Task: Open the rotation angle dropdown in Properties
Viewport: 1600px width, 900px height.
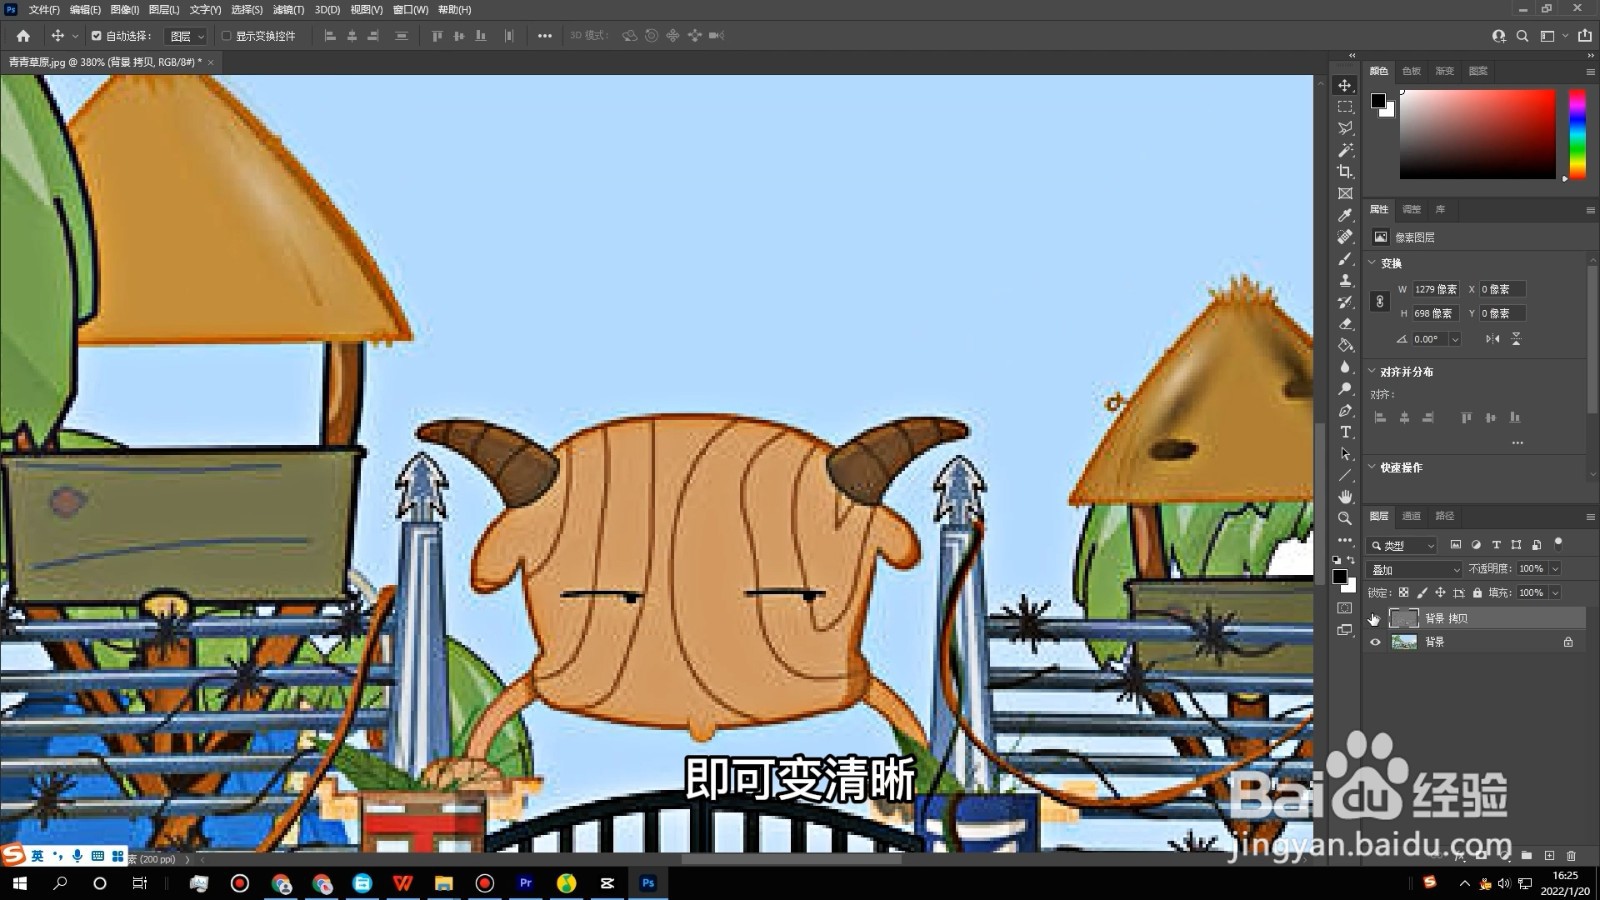Action: [1455, 340]
